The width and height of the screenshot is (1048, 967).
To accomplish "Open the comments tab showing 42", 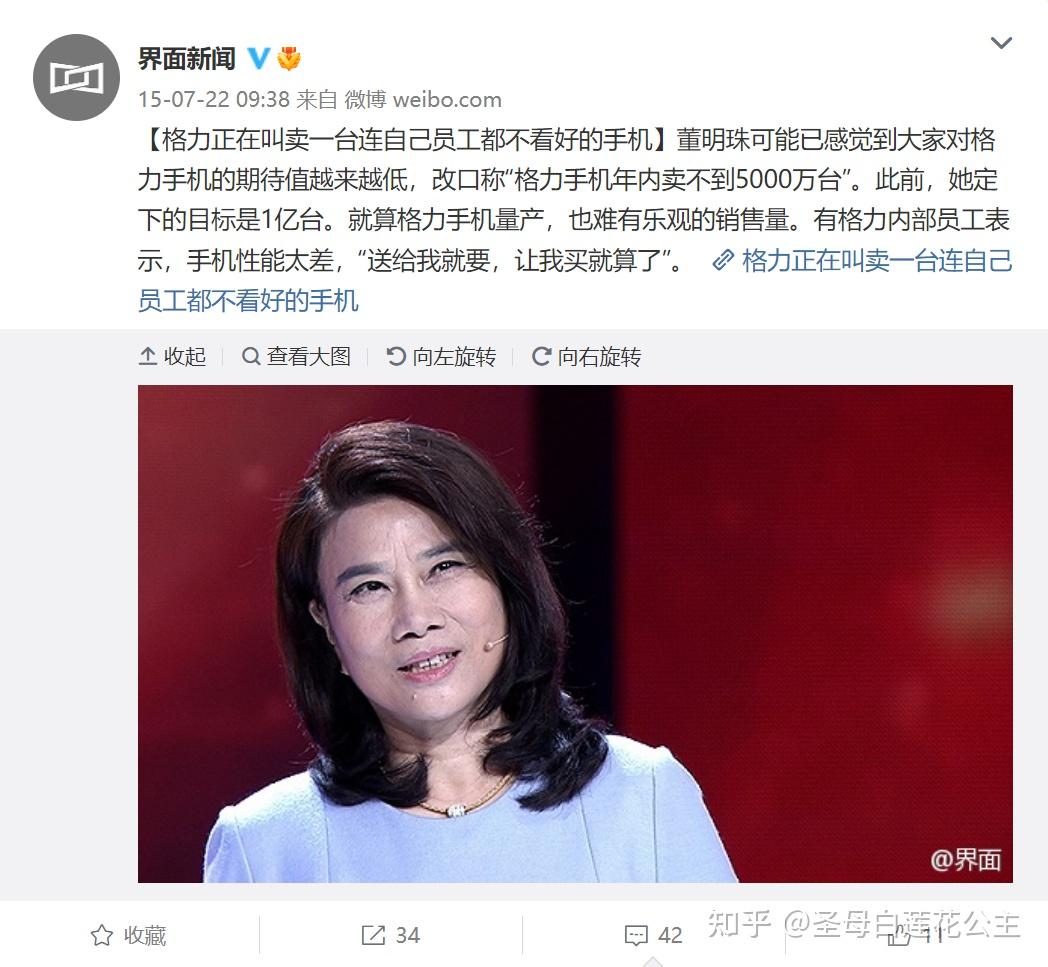I will coord(653,935).
